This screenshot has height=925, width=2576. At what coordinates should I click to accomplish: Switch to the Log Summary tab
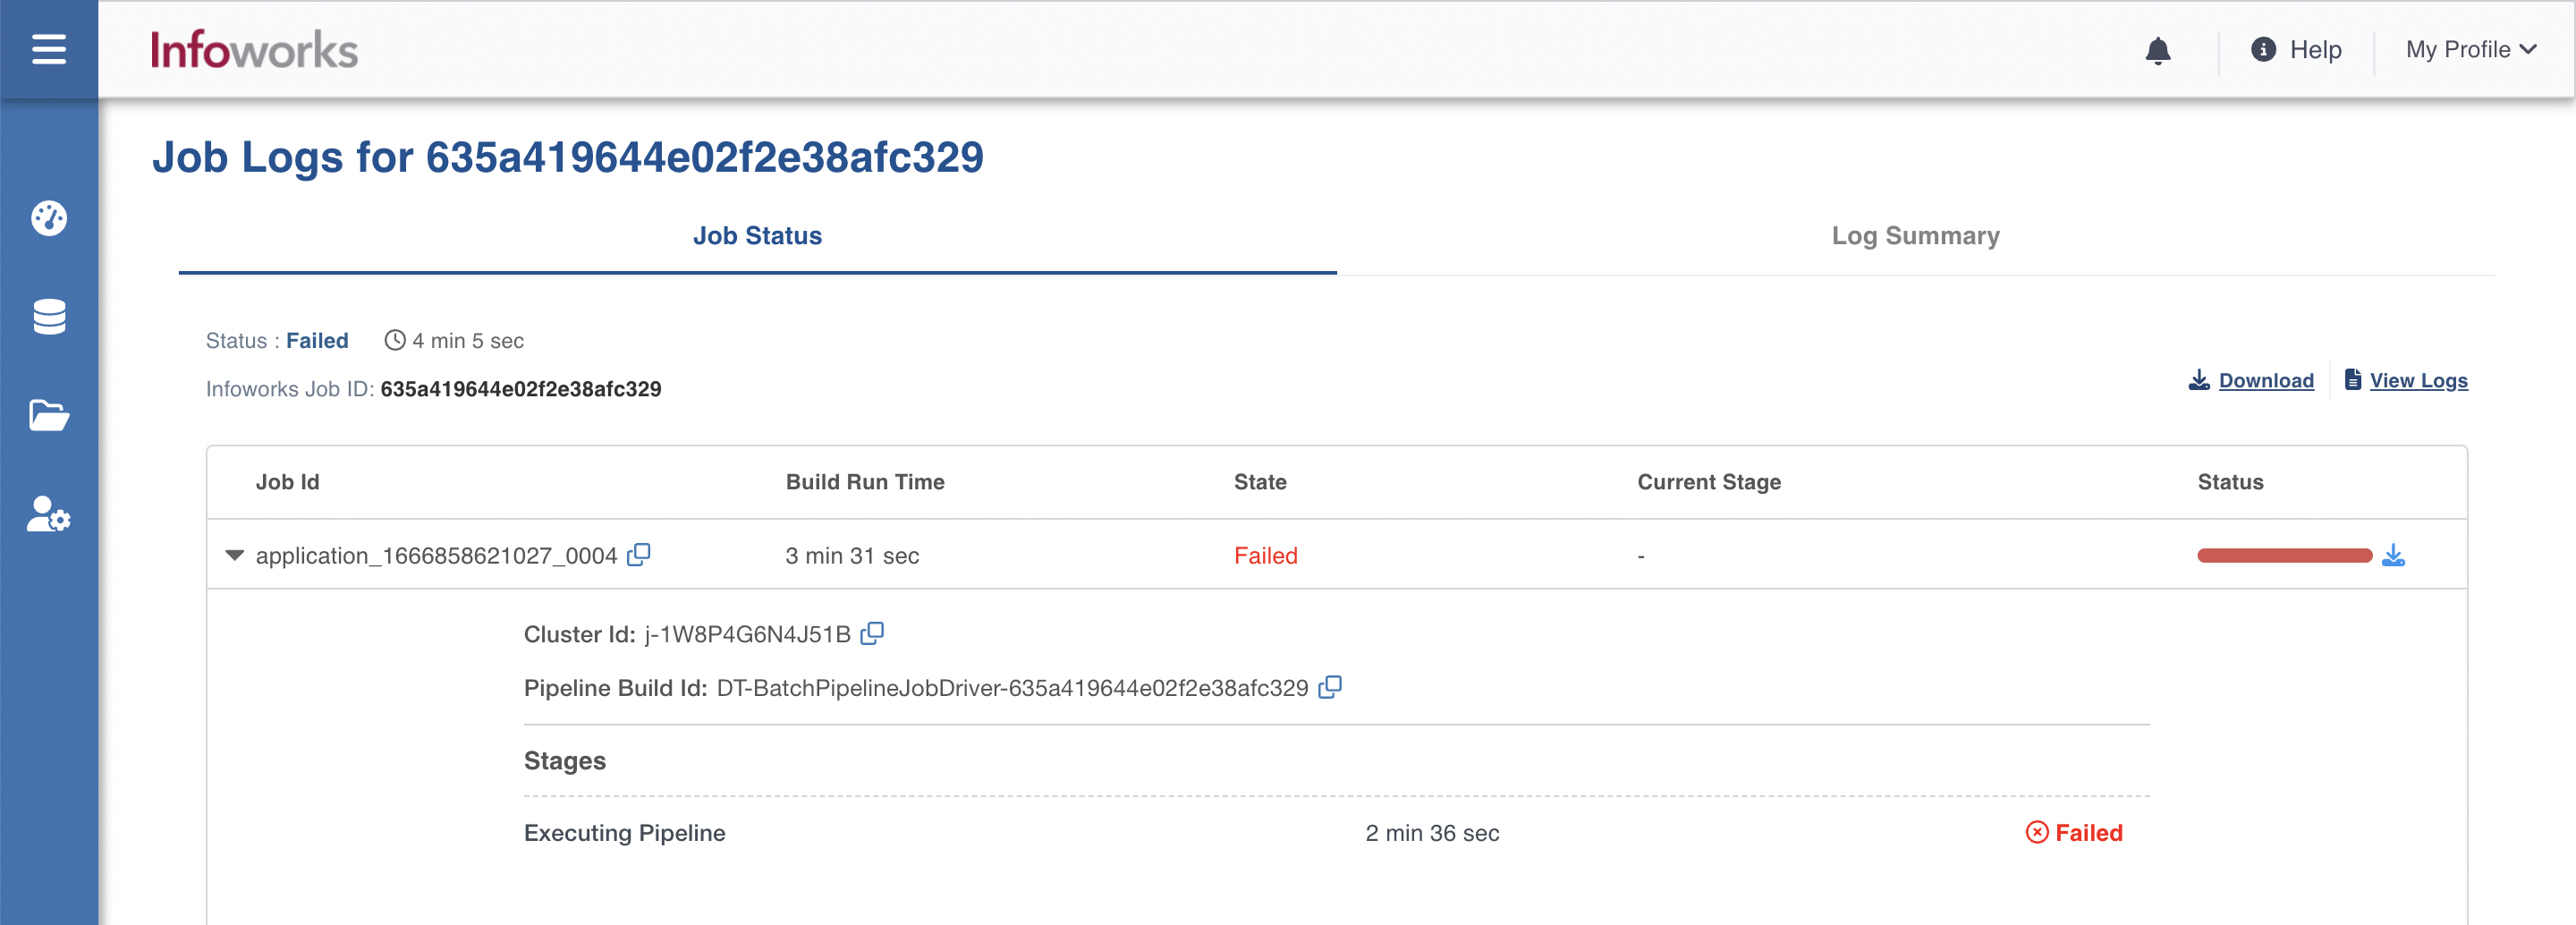[1915, 236]
